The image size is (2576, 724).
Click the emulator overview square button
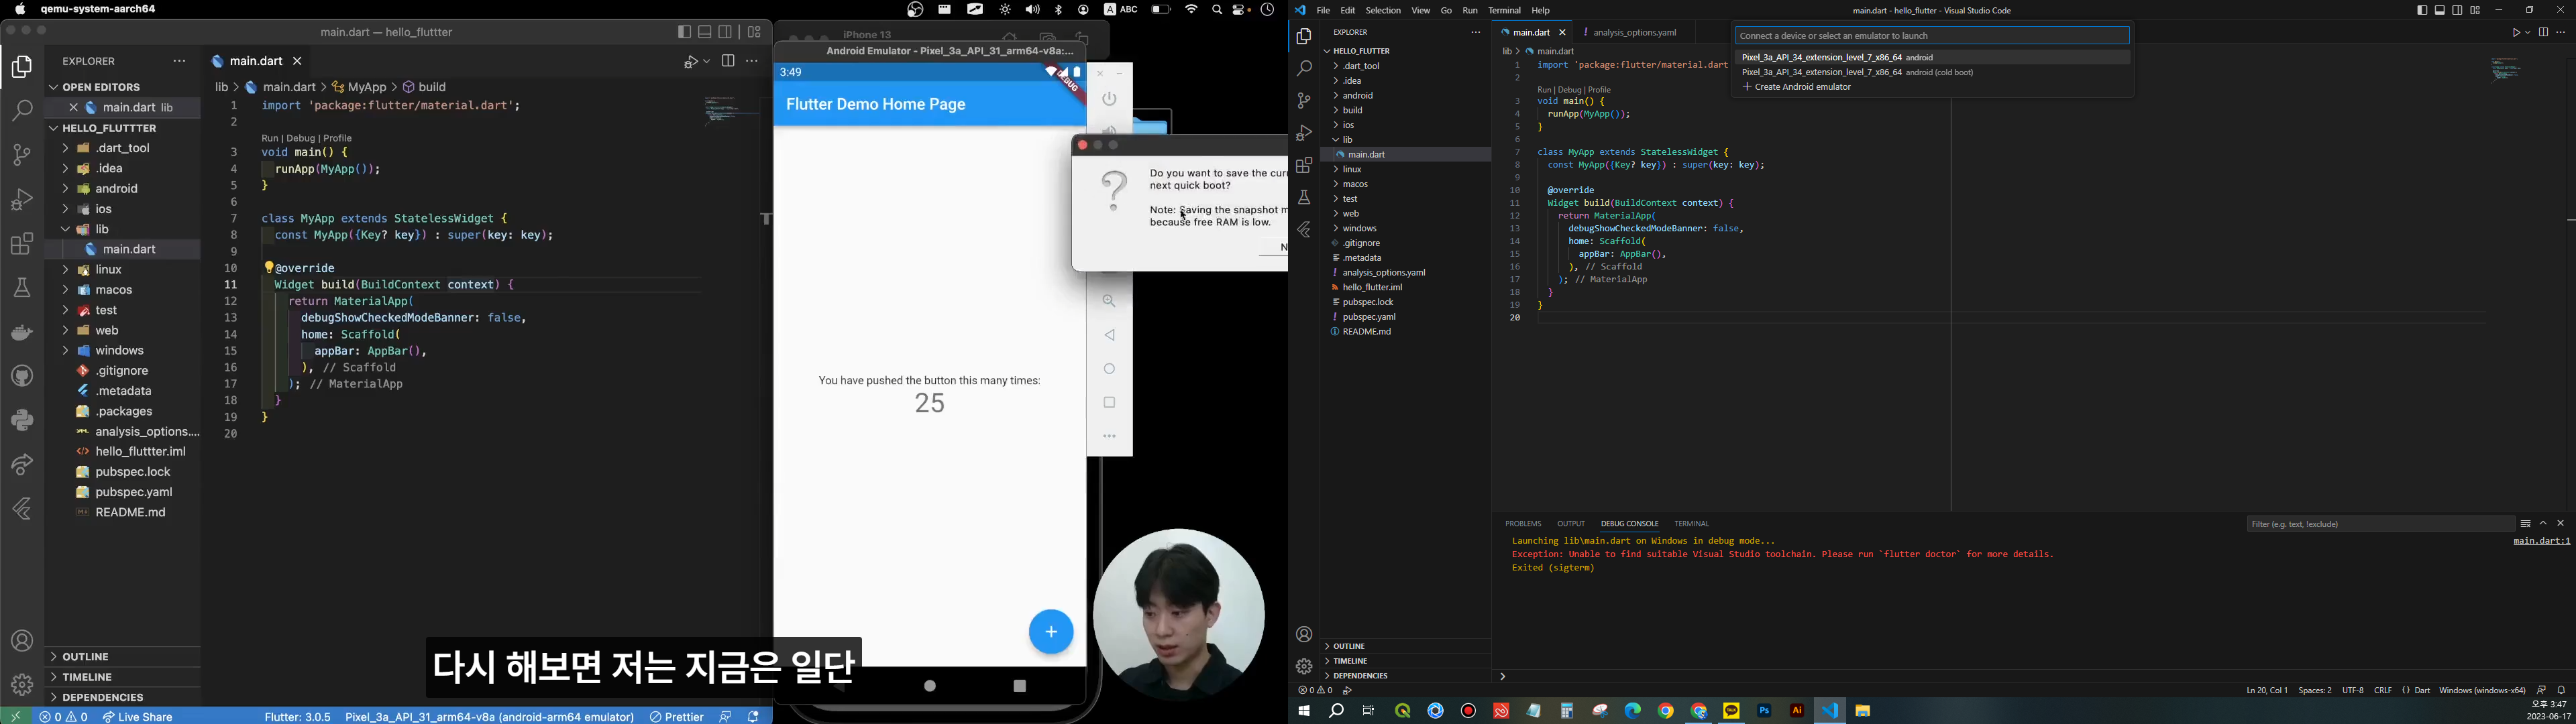pyautogui.click(x=1110, y=403)
